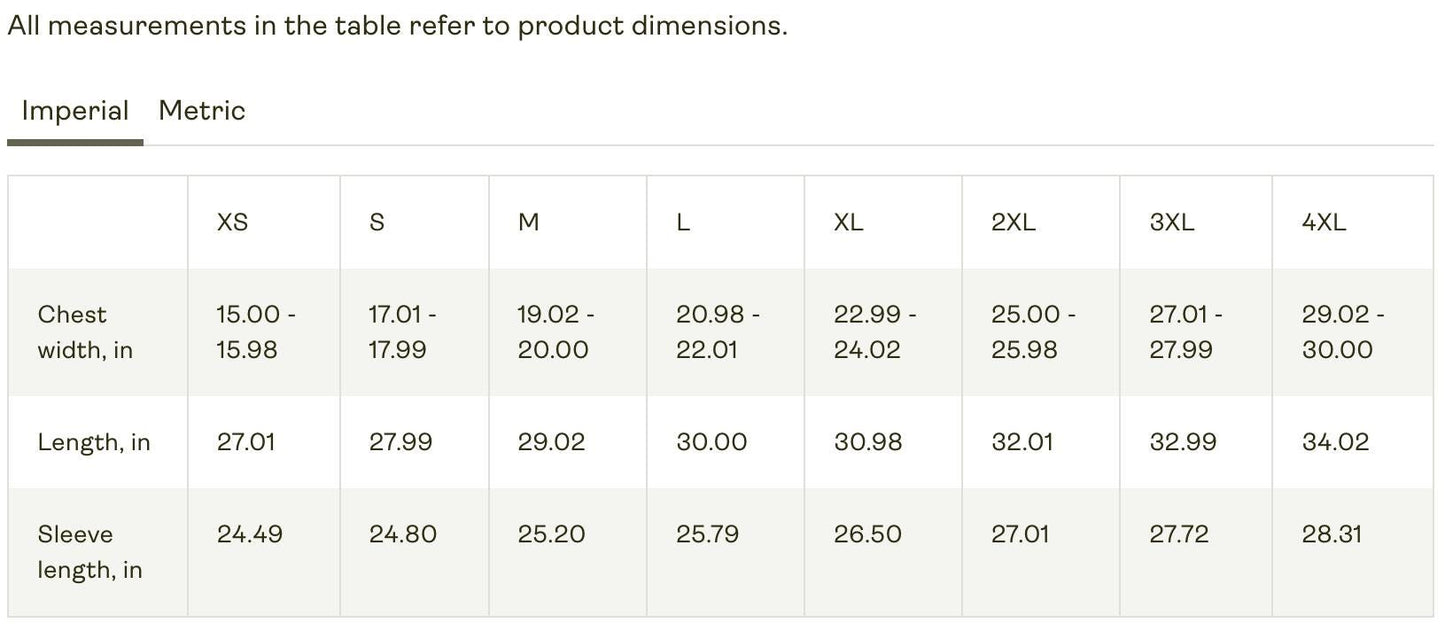
Task: Click the Chest width row label
Action: point(85,332)
